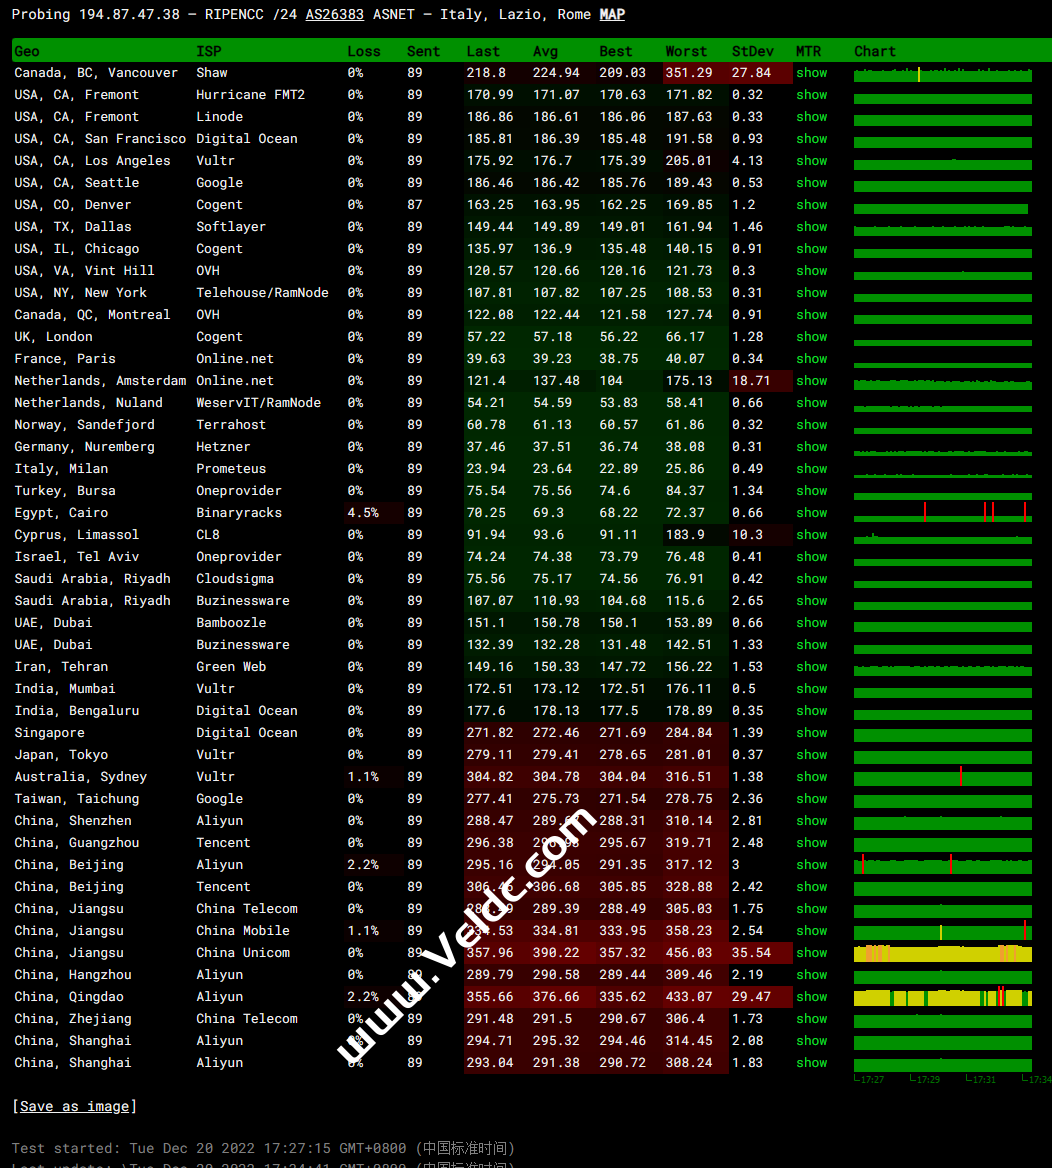Click the Save as image link
This screenshot has width=1052, height=1168.
click(x=74, y=1106)
